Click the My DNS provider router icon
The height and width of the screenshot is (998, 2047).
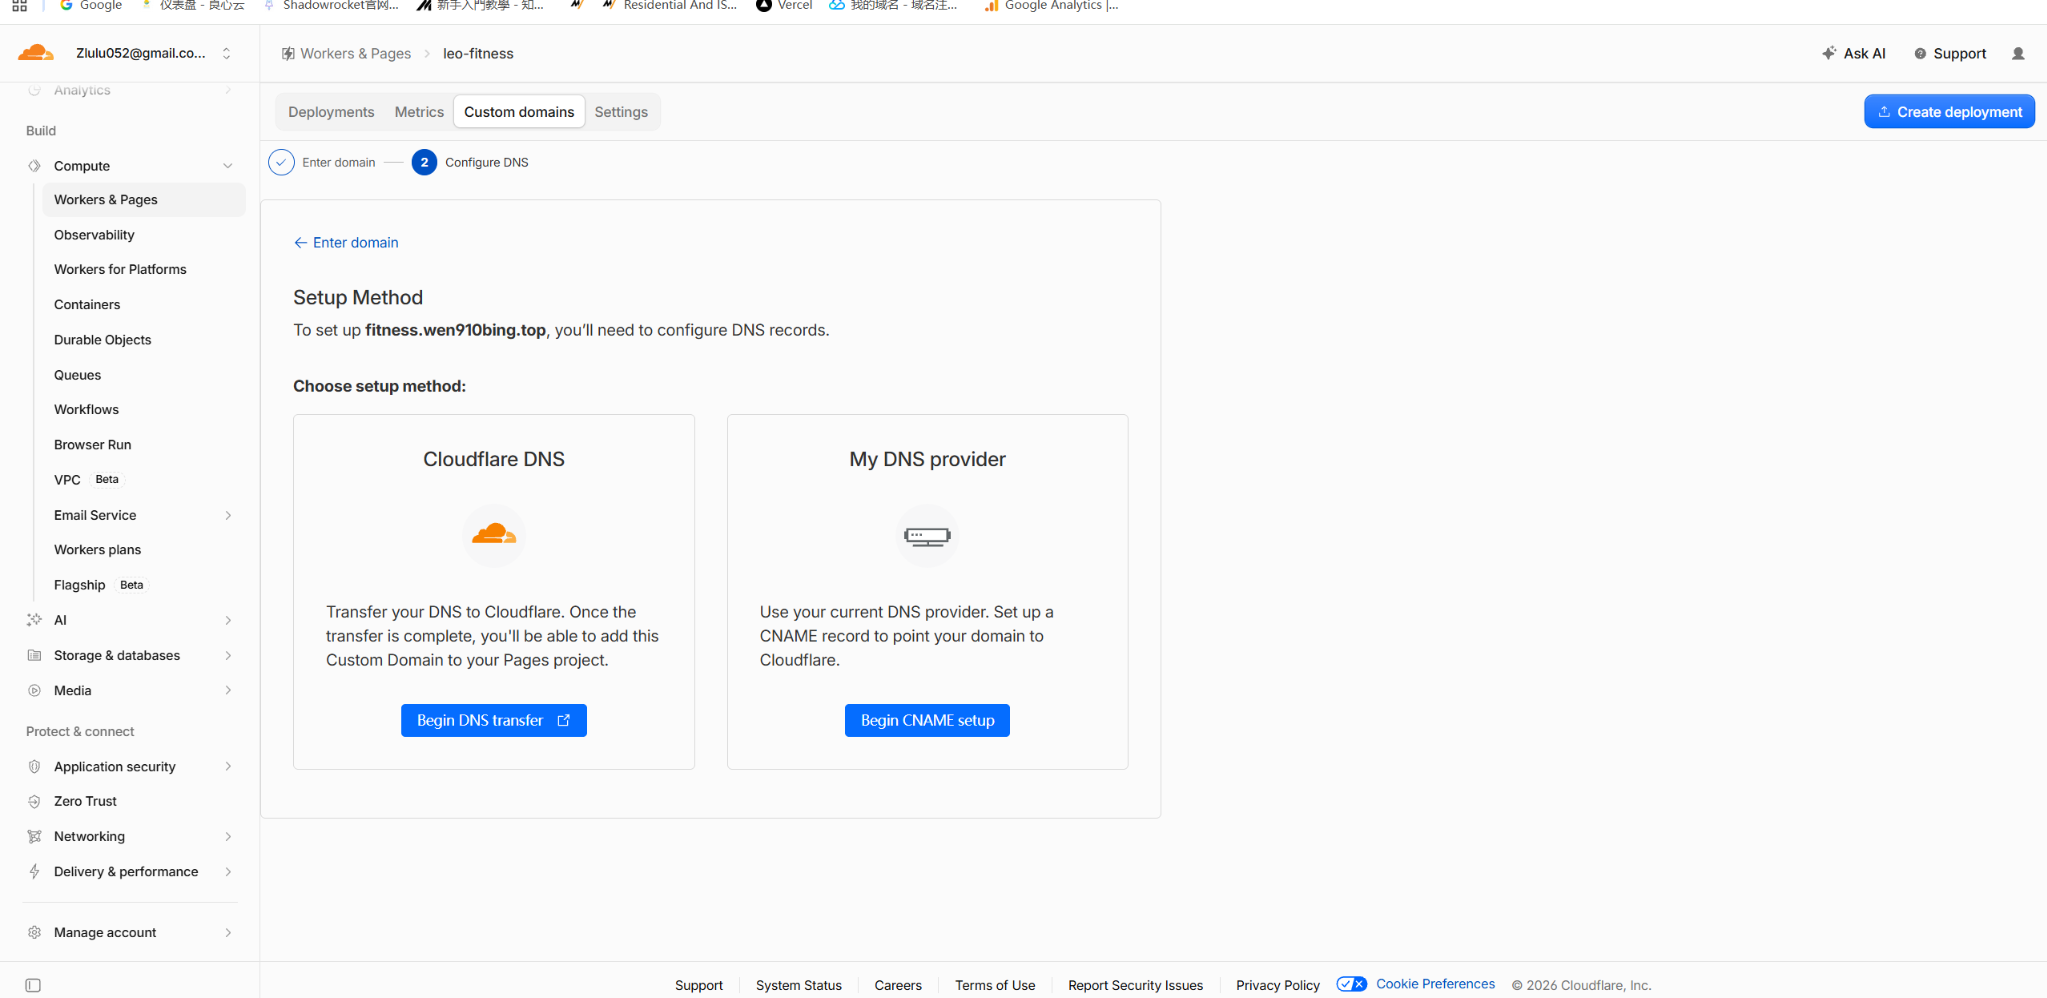coord(927,536)
